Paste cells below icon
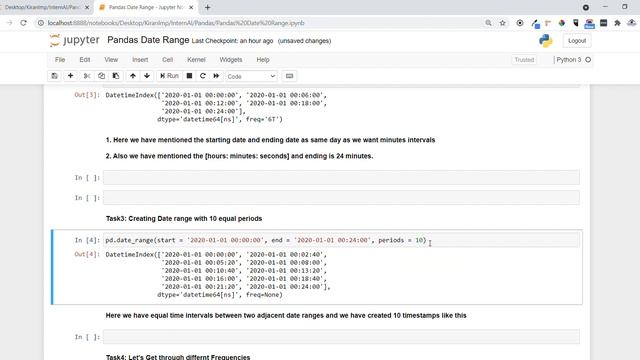The image size is (640, 360). (116, 76)
